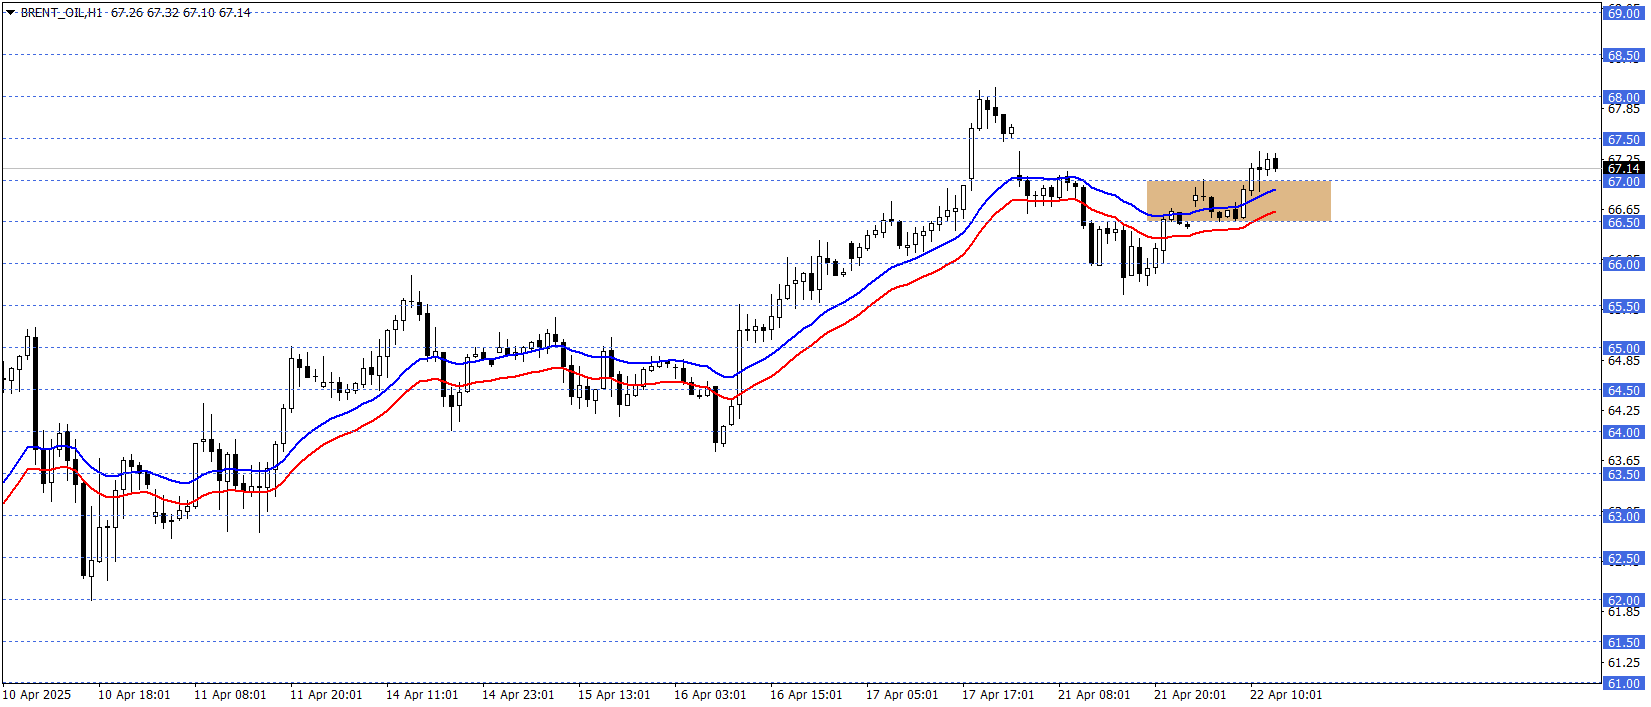This screenshot has height=707, width=1651.
Task: Click the 66.00 price level label
Action: [x=1624, y=264]
